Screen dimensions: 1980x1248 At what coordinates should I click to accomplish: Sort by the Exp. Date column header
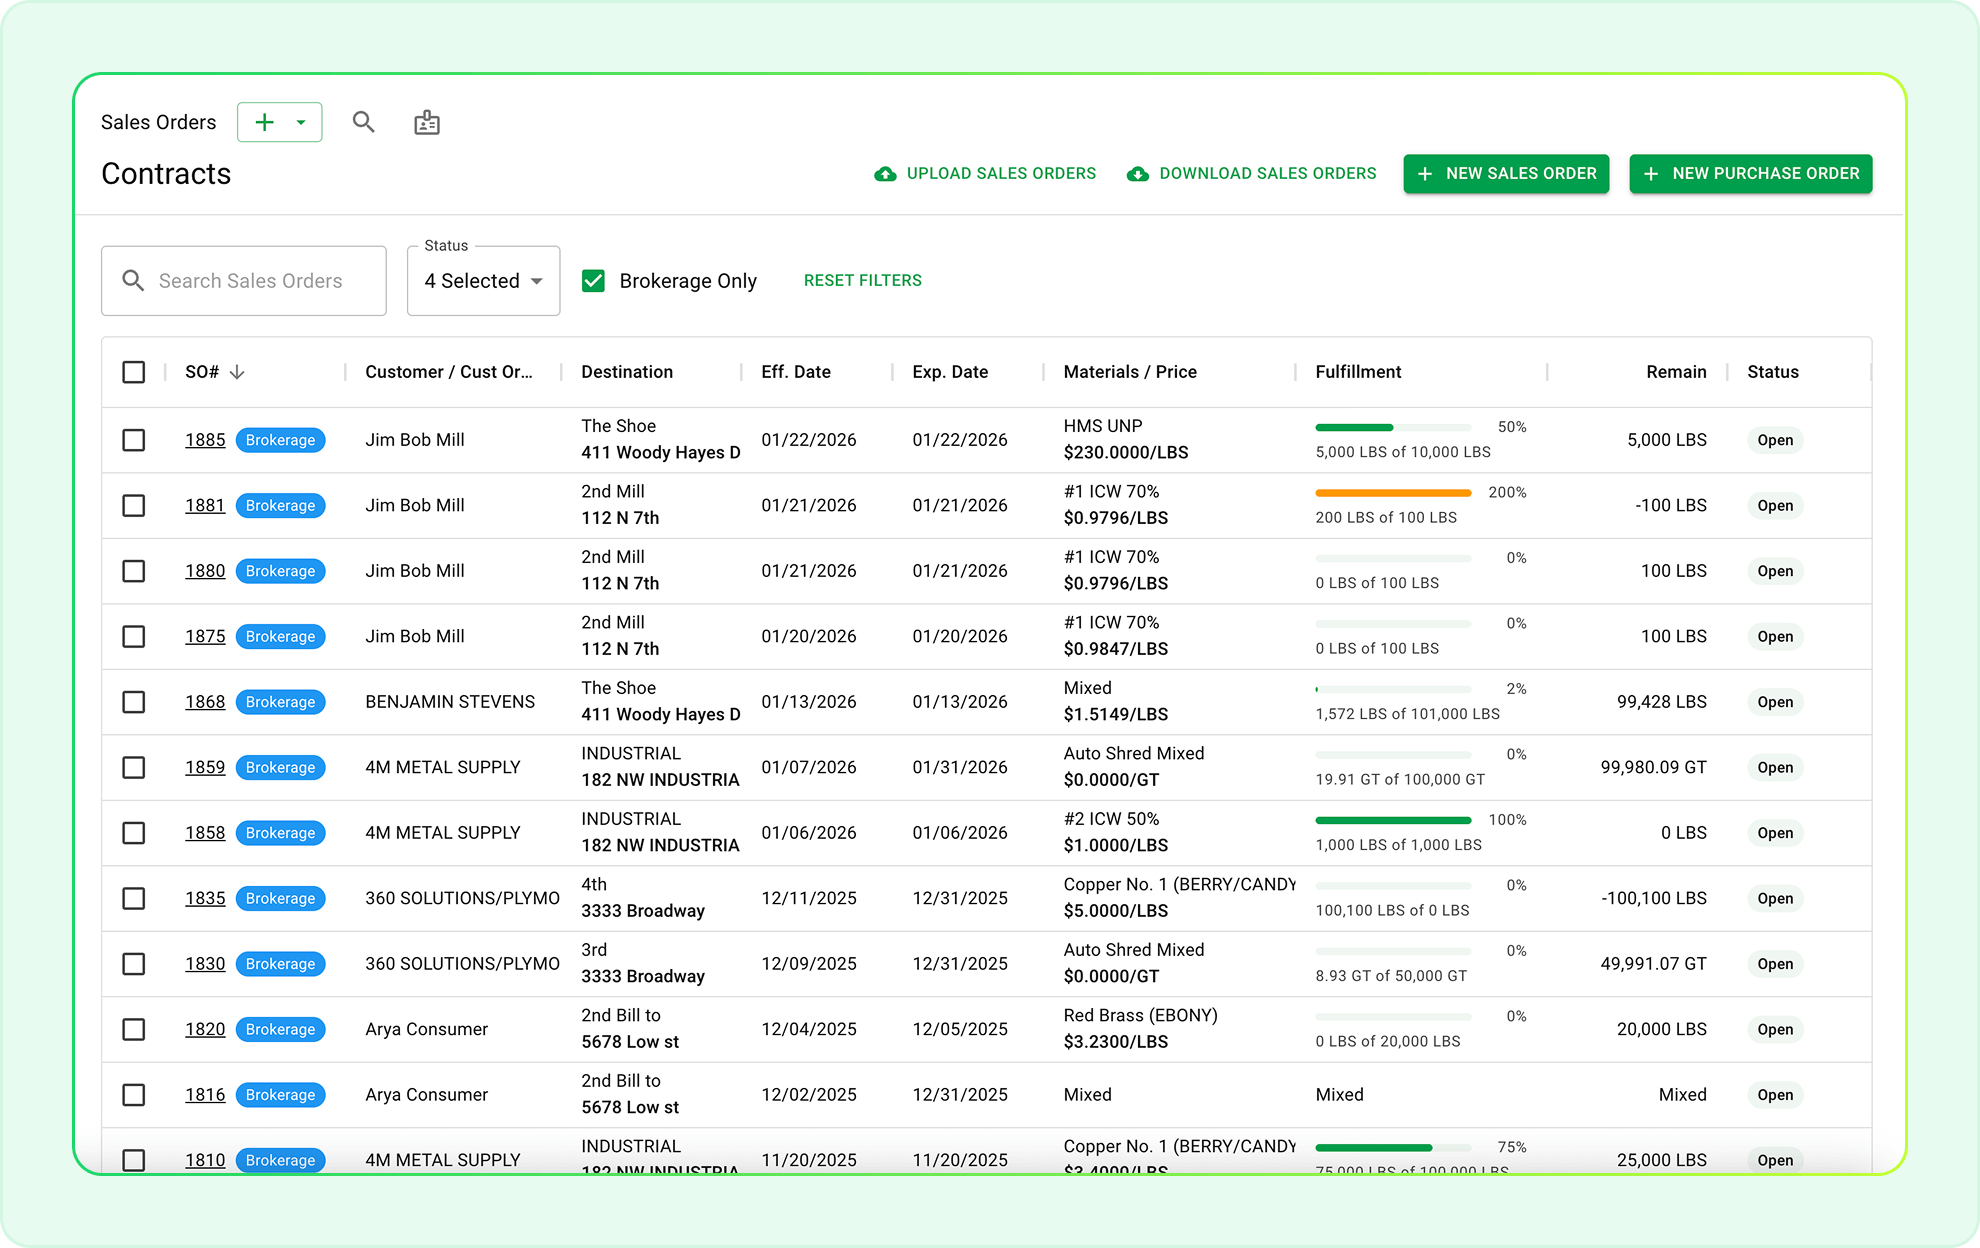point(949,372)
